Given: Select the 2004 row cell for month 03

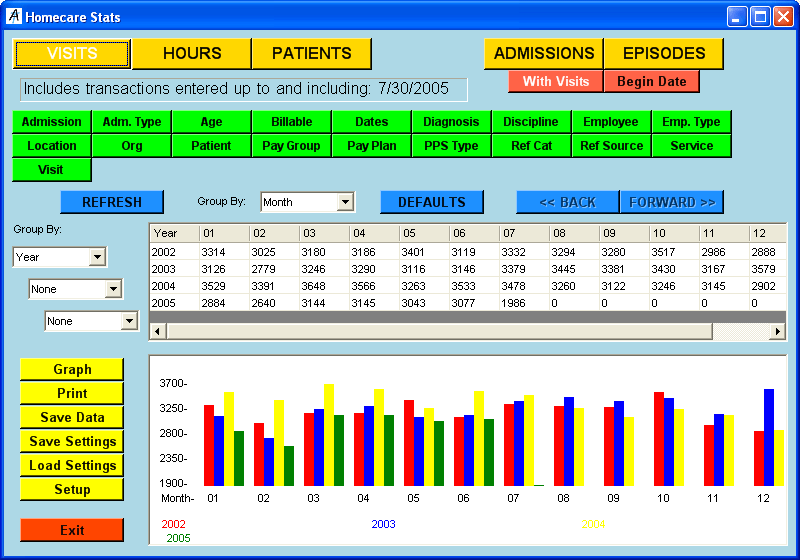Looking at the screenshot, I should (x=323, y=286).
